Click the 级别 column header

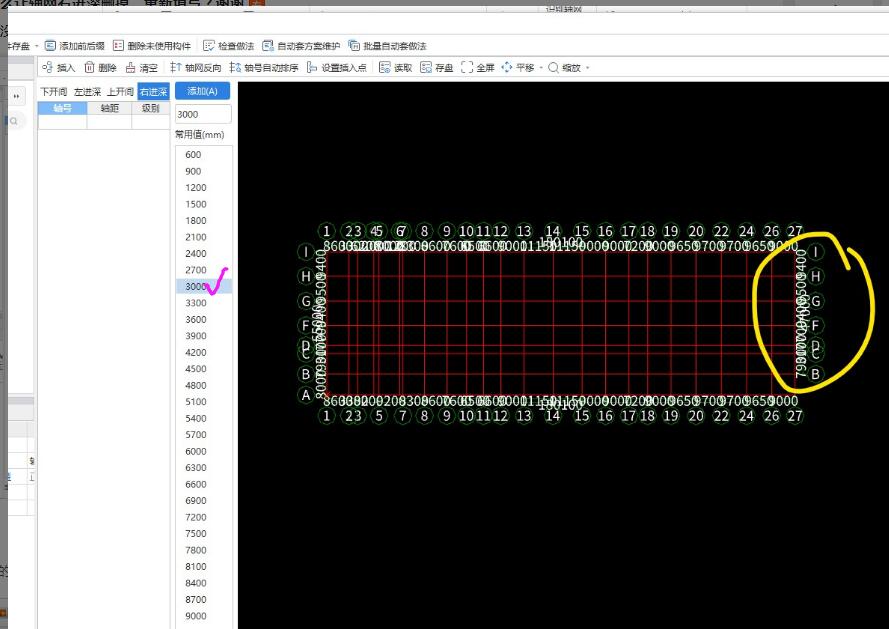(x=151, y=108)
